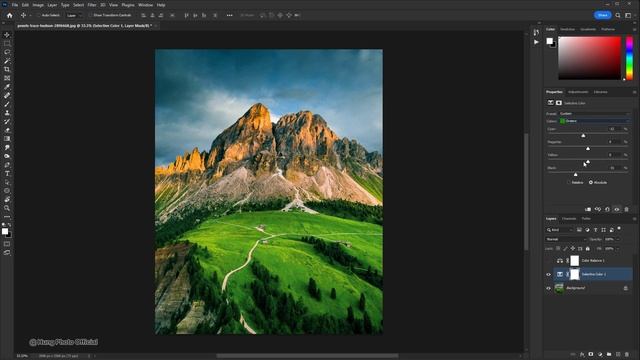The height and width of the screenshot is (360, 640).
Task: Enable the Auto-Select checkbox
Action: click(39, 16)
